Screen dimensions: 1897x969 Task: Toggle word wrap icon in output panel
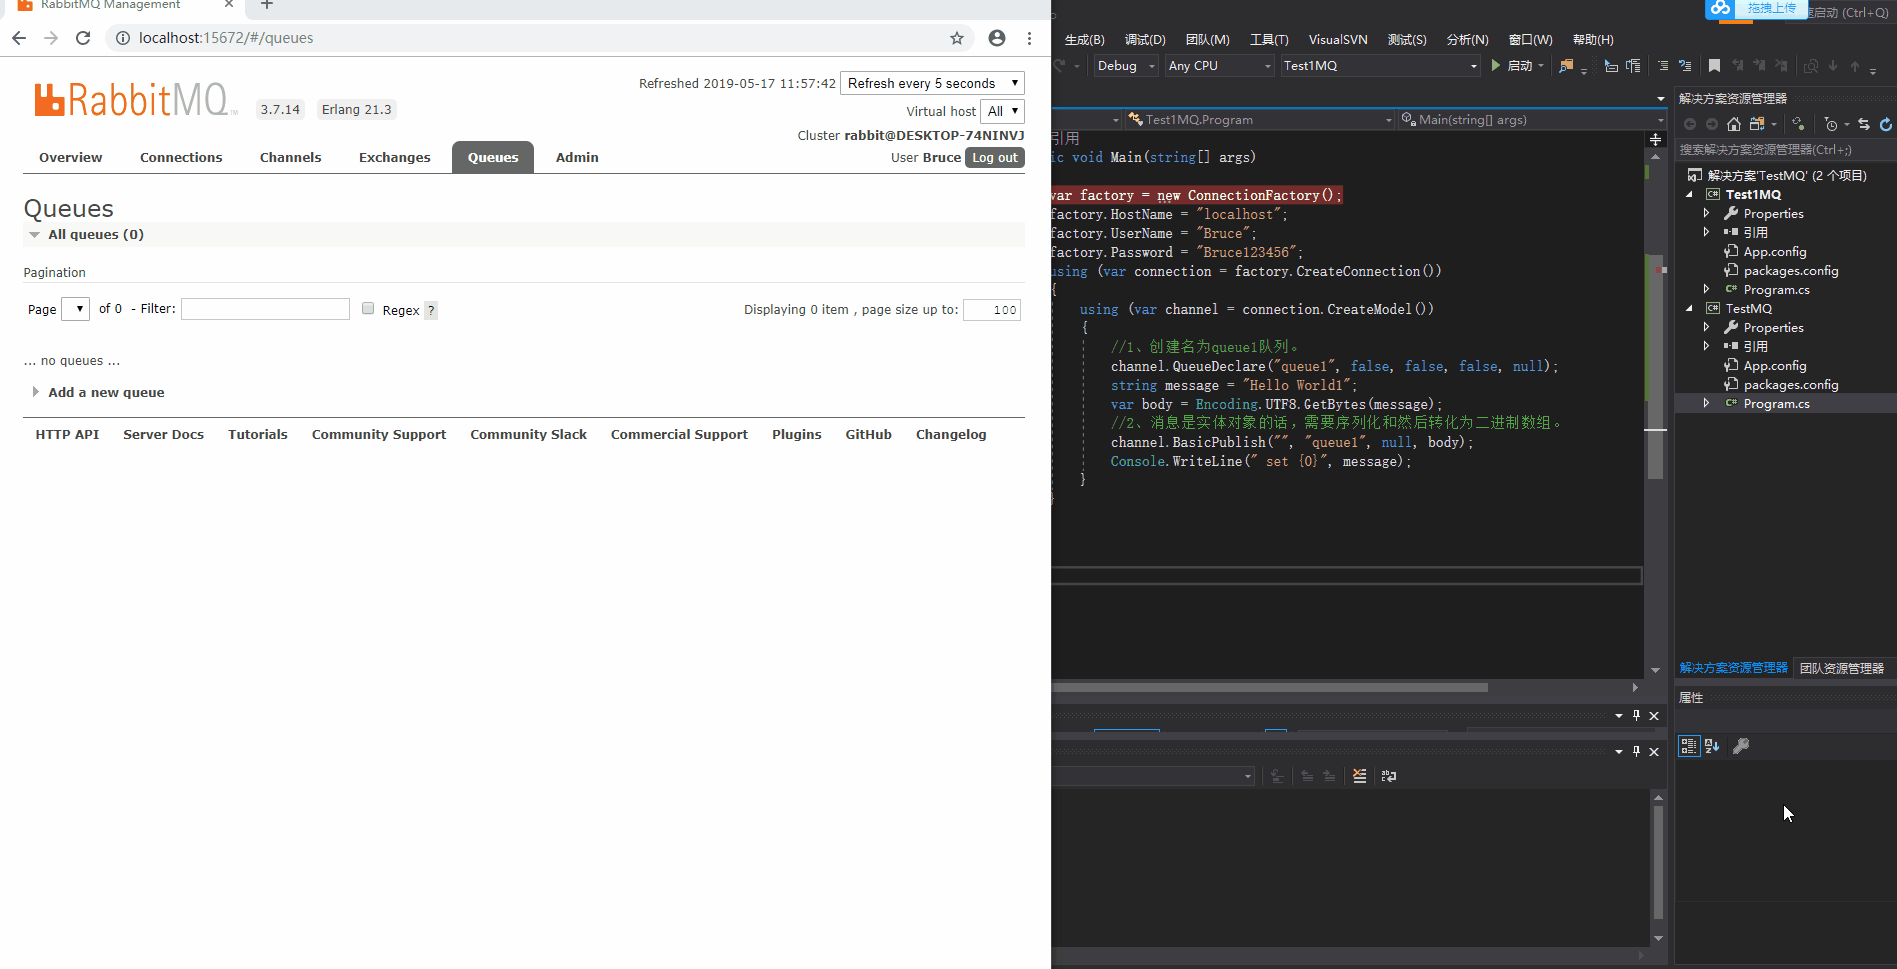point(1389,776)
